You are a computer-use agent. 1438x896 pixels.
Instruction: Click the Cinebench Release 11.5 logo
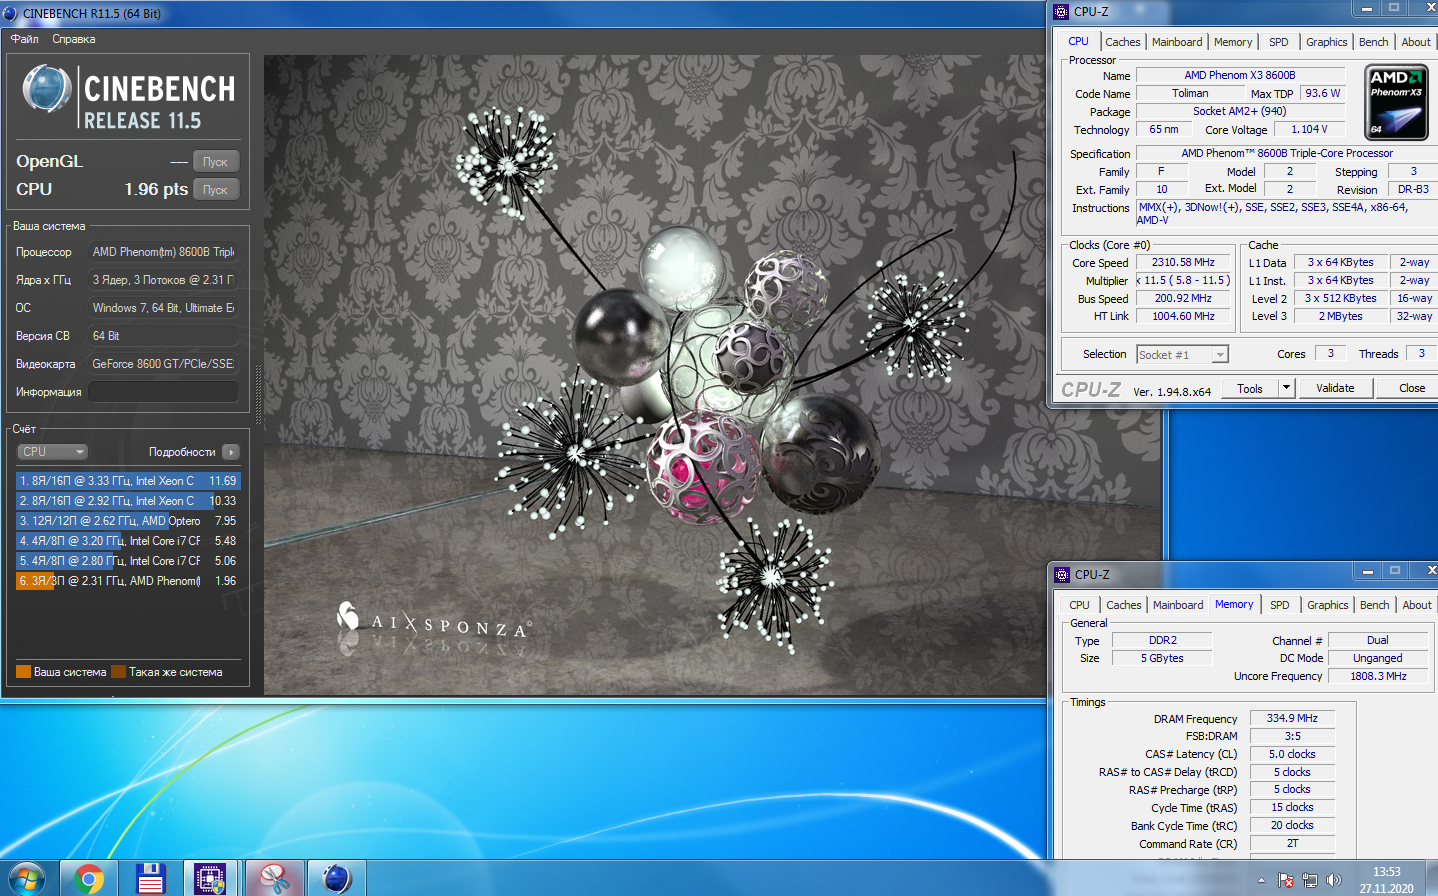(128, 98)
